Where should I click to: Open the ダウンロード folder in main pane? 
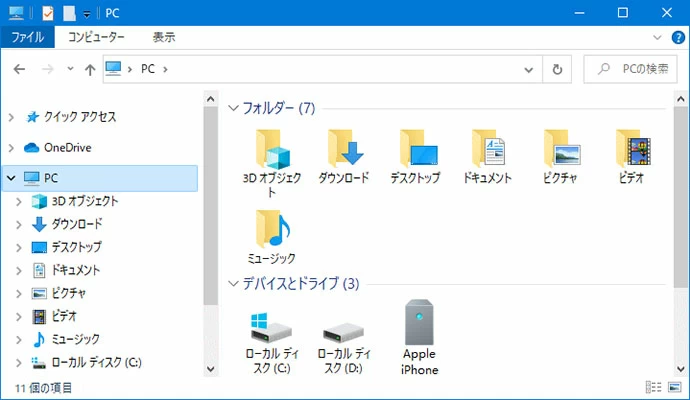tap(344, 150)
